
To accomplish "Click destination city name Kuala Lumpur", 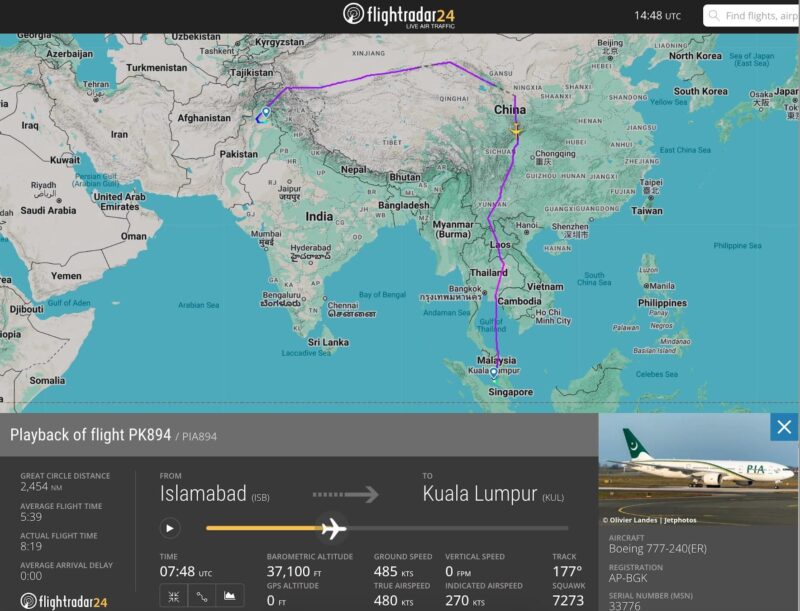I will click(x=480, y=494).
